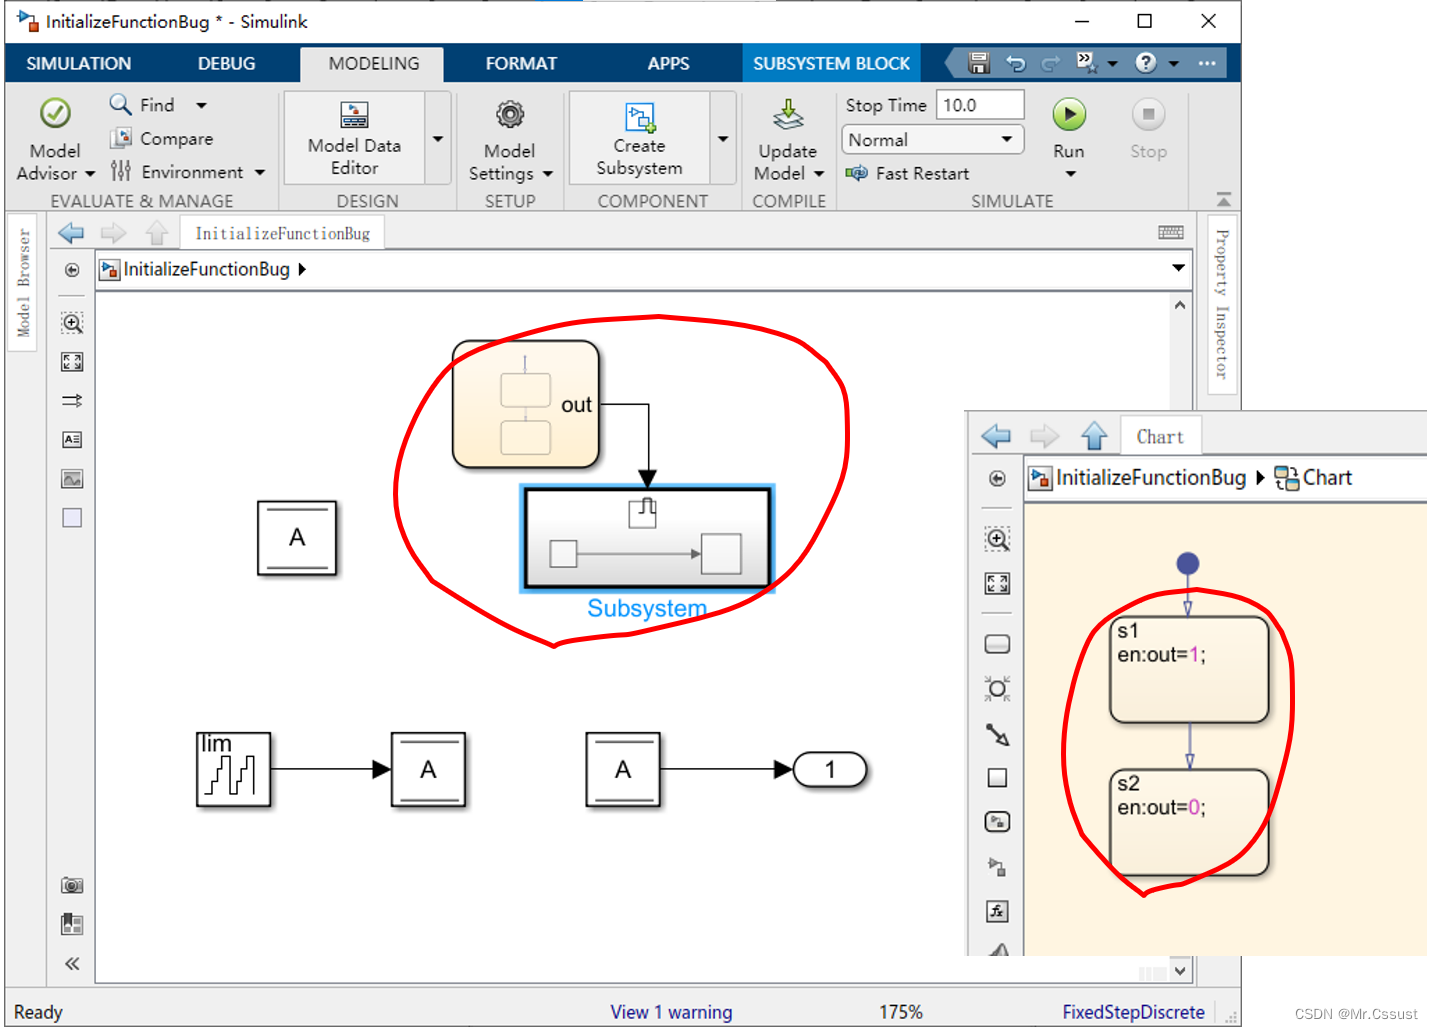This screenshot has height=1029, width=1433.
Task: Redo the last action
Action: (1050, 63)
